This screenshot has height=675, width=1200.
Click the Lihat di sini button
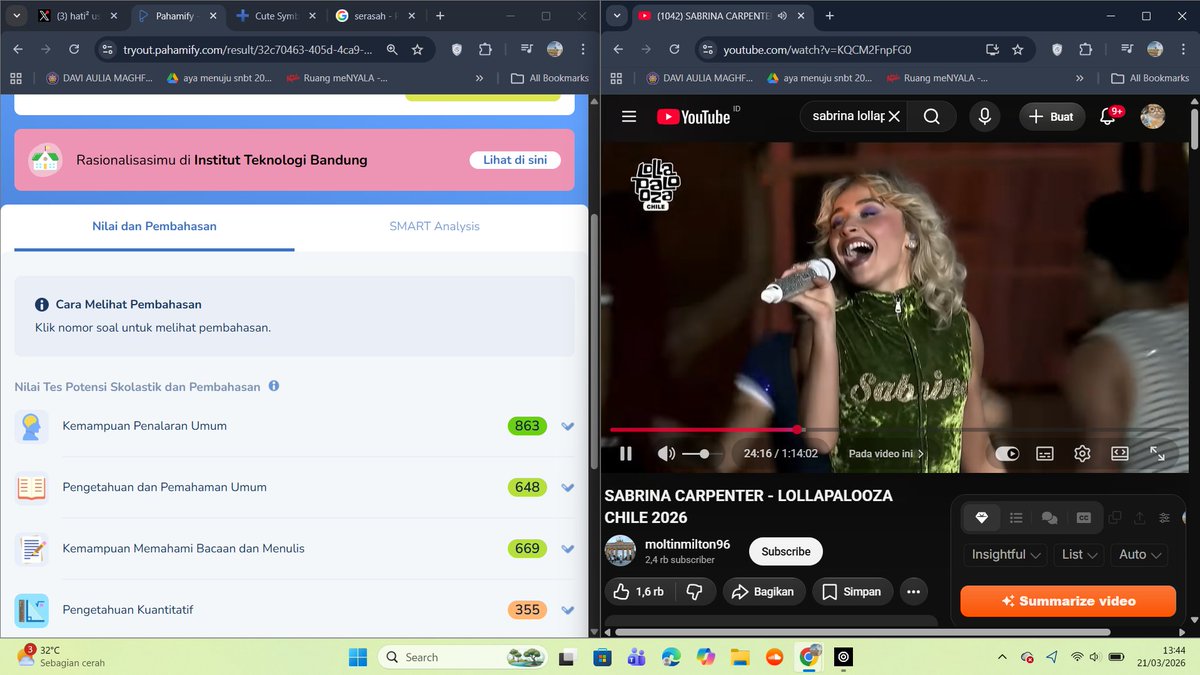515,160
